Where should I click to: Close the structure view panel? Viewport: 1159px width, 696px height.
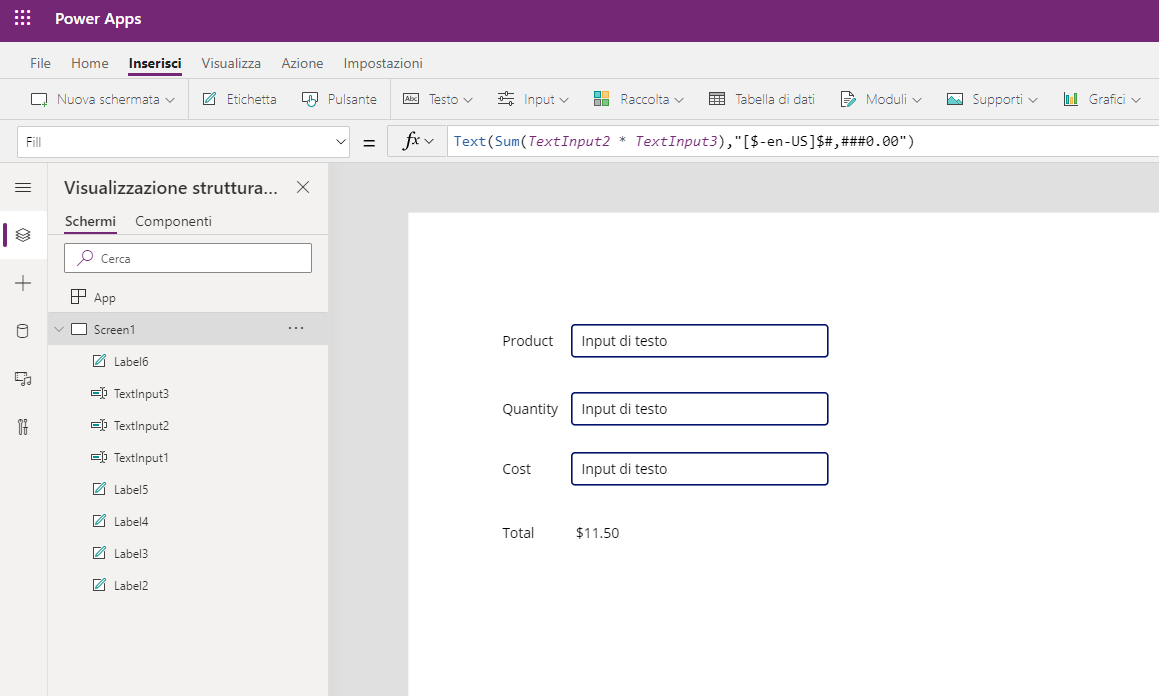pos(302,187)
